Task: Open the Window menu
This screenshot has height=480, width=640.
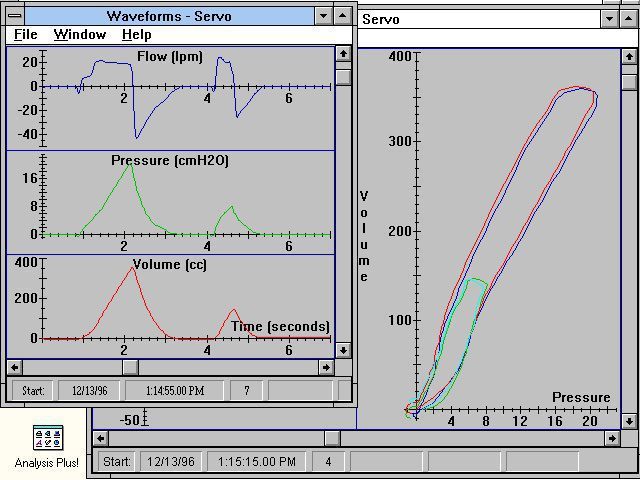Action: point(80,34)
